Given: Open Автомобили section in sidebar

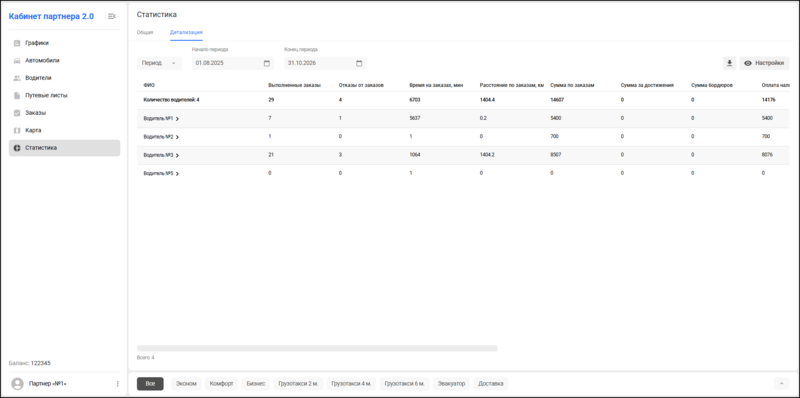Looking at the screenshot, I should (x=64, y=60).
